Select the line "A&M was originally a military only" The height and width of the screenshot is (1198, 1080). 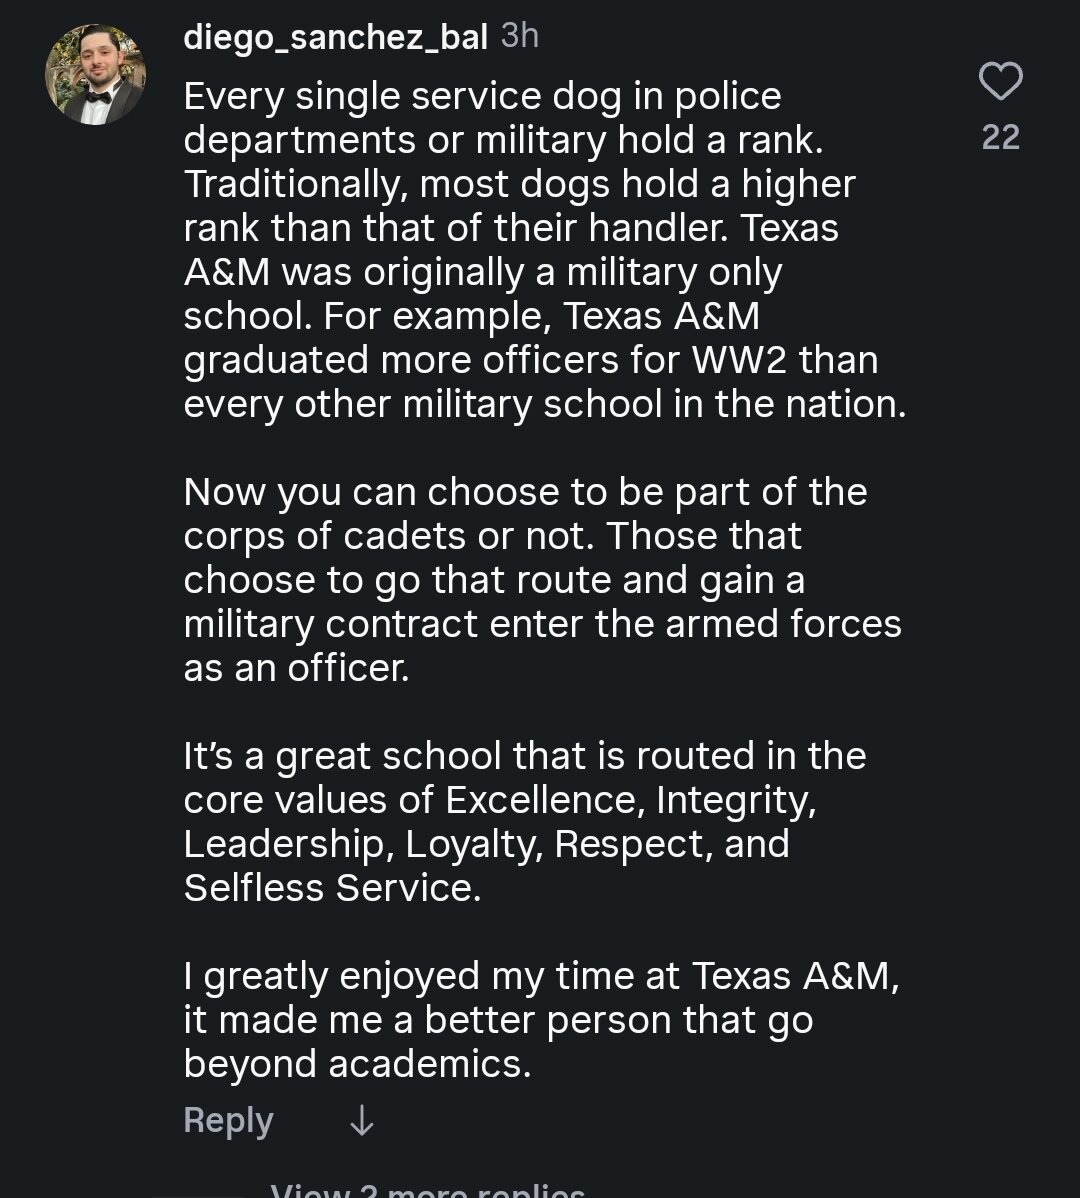(x=482, y=272)
